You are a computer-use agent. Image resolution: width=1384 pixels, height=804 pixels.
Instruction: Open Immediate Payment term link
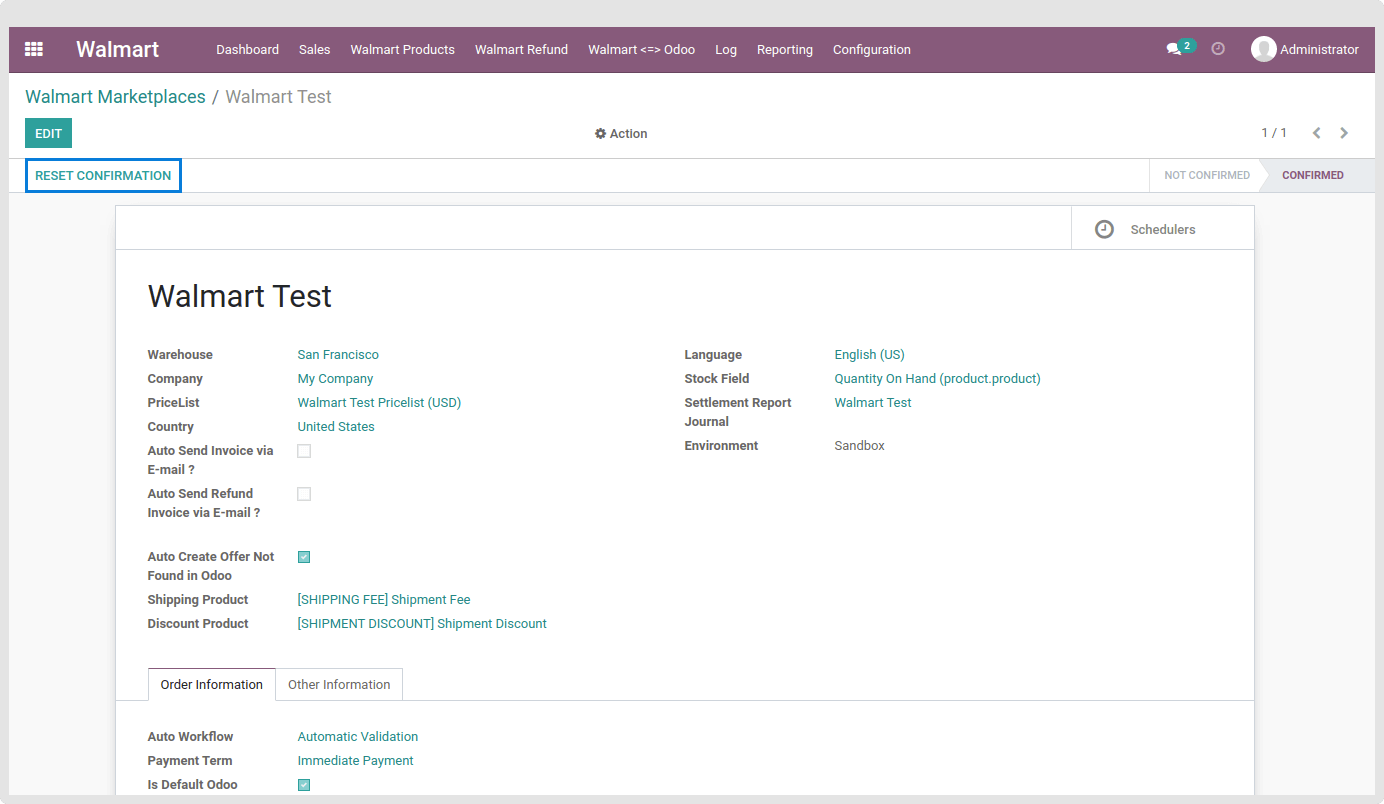point(355,761)
